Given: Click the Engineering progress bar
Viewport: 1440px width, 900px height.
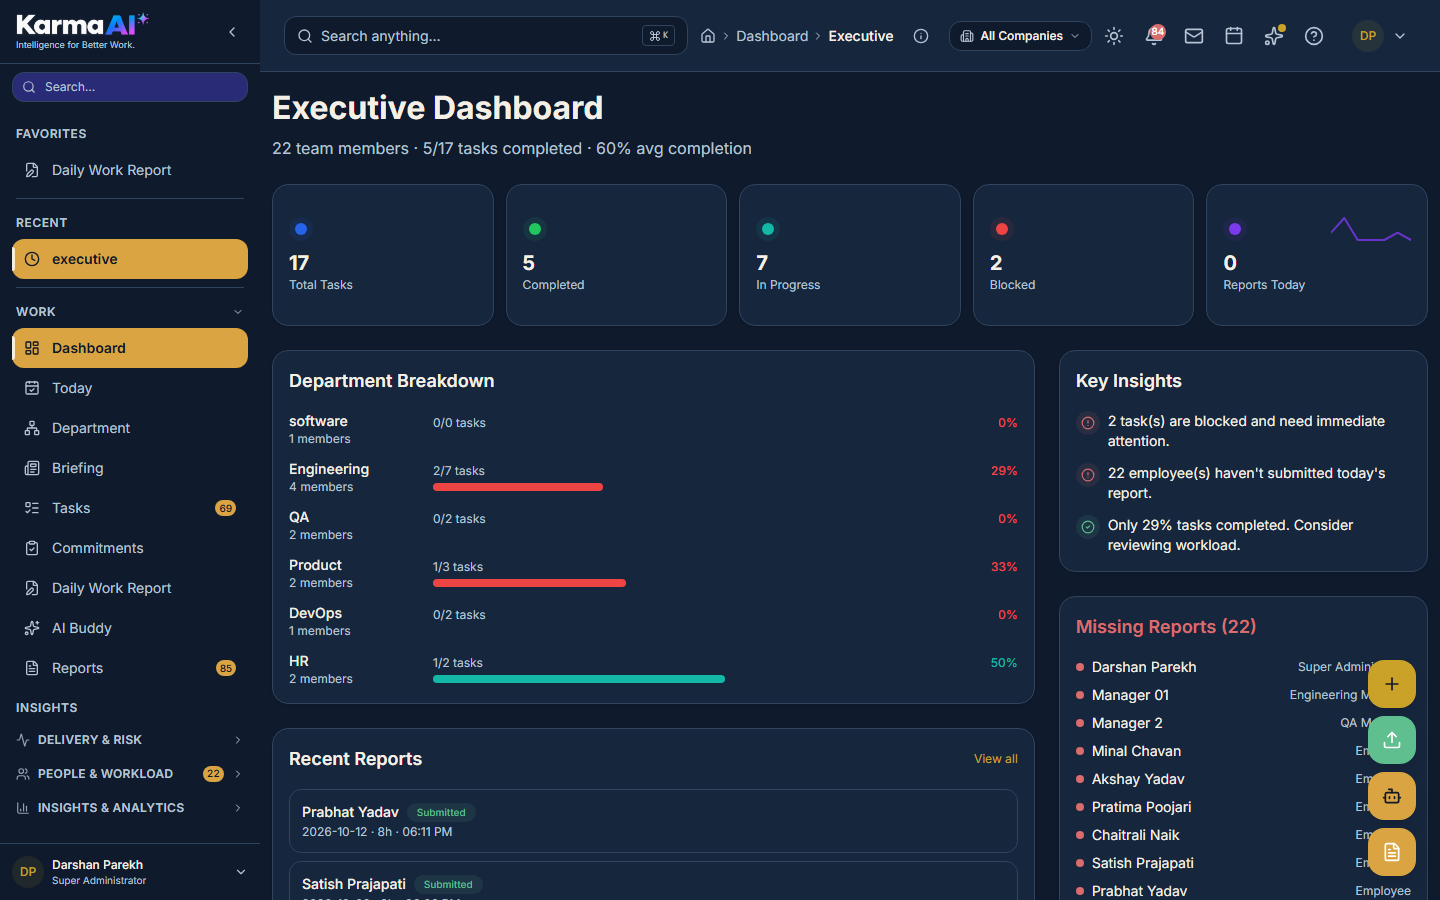Looking at the screenshot, I should 518,487.
